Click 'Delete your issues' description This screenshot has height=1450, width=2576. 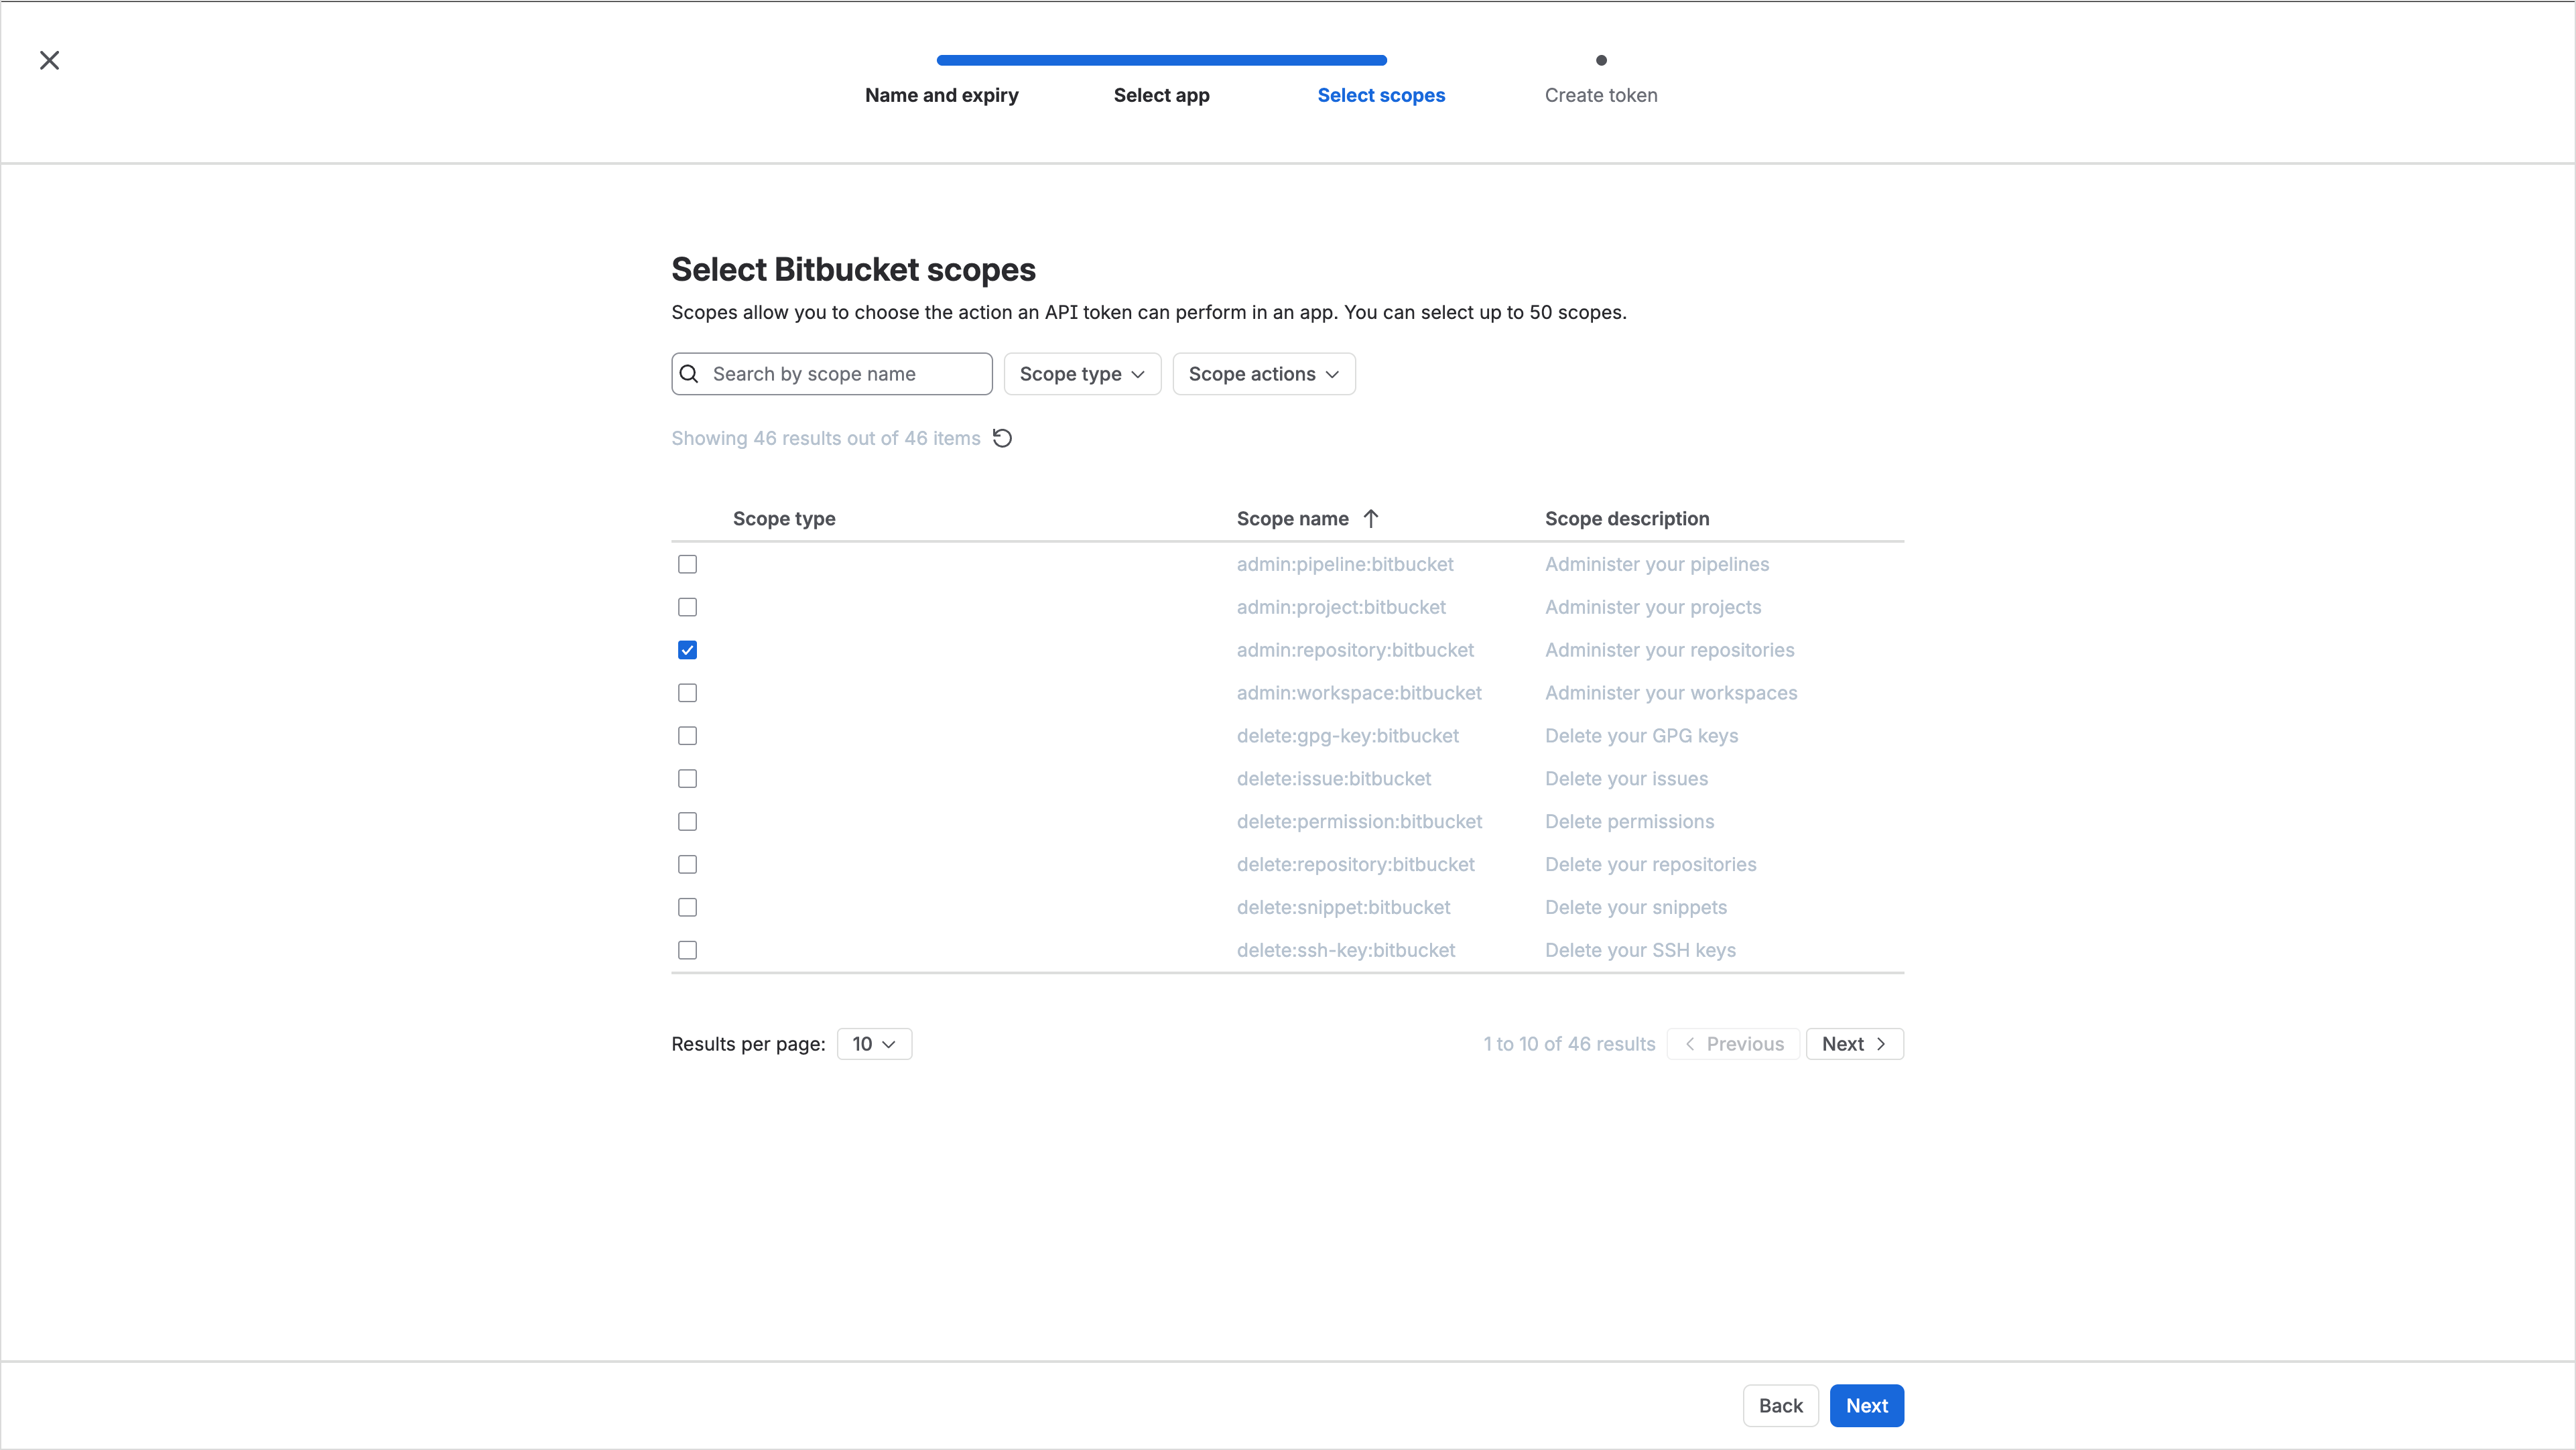click(x=1626, y=779)
